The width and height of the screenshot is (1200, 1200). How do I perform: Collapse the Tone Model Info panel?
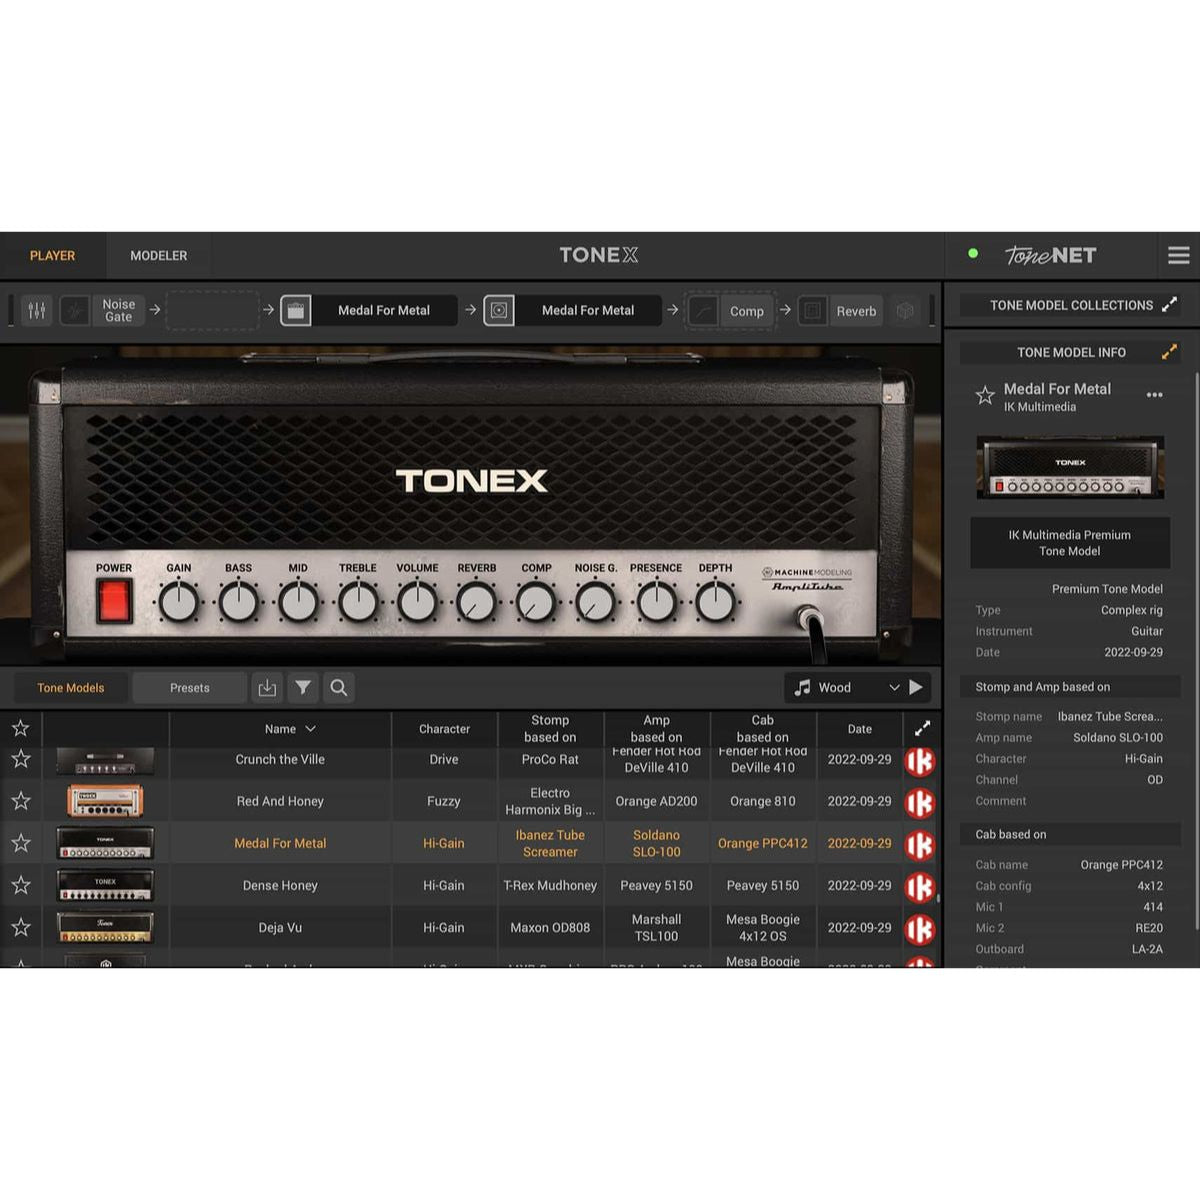[1169, 352]
